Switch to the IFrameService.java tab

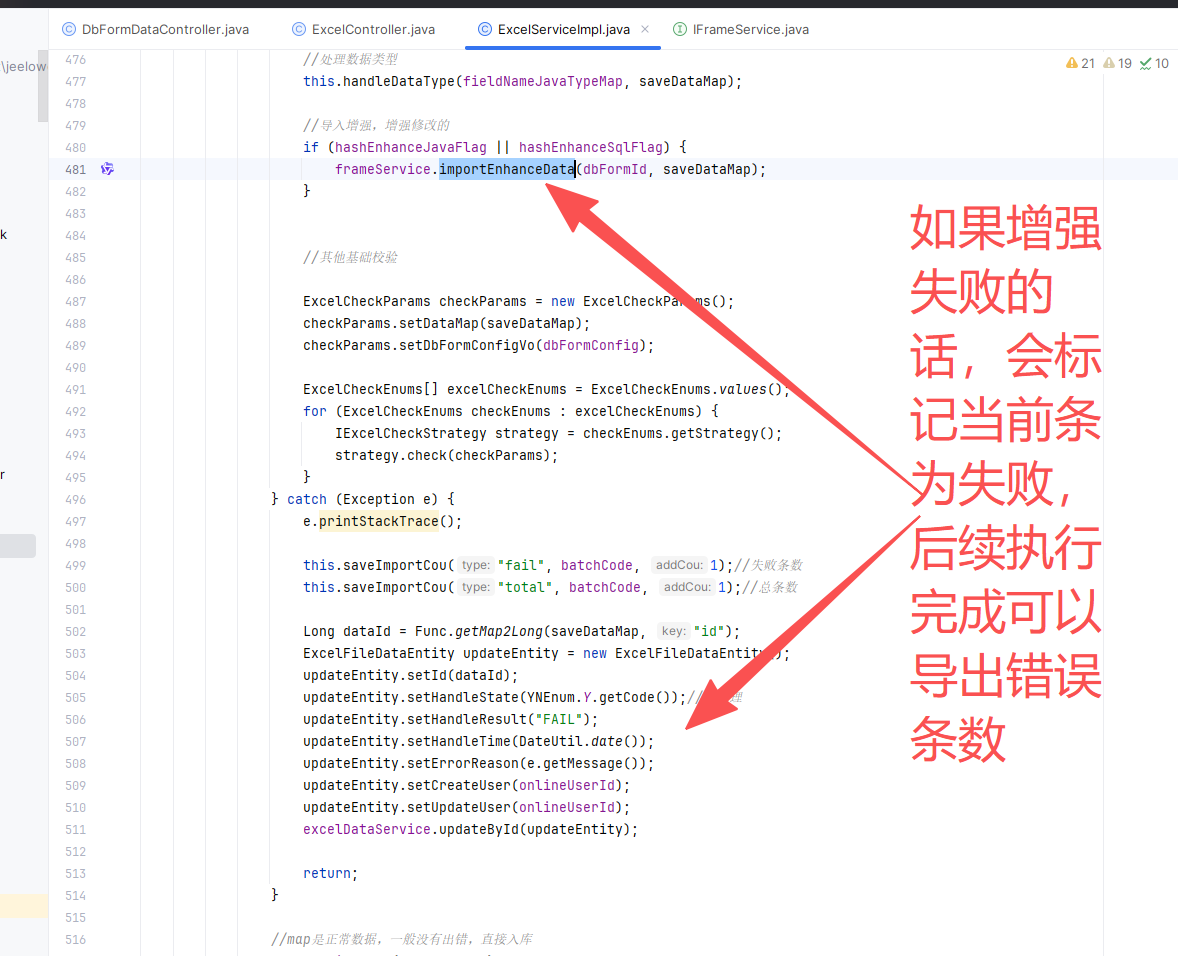click(750, 29)
